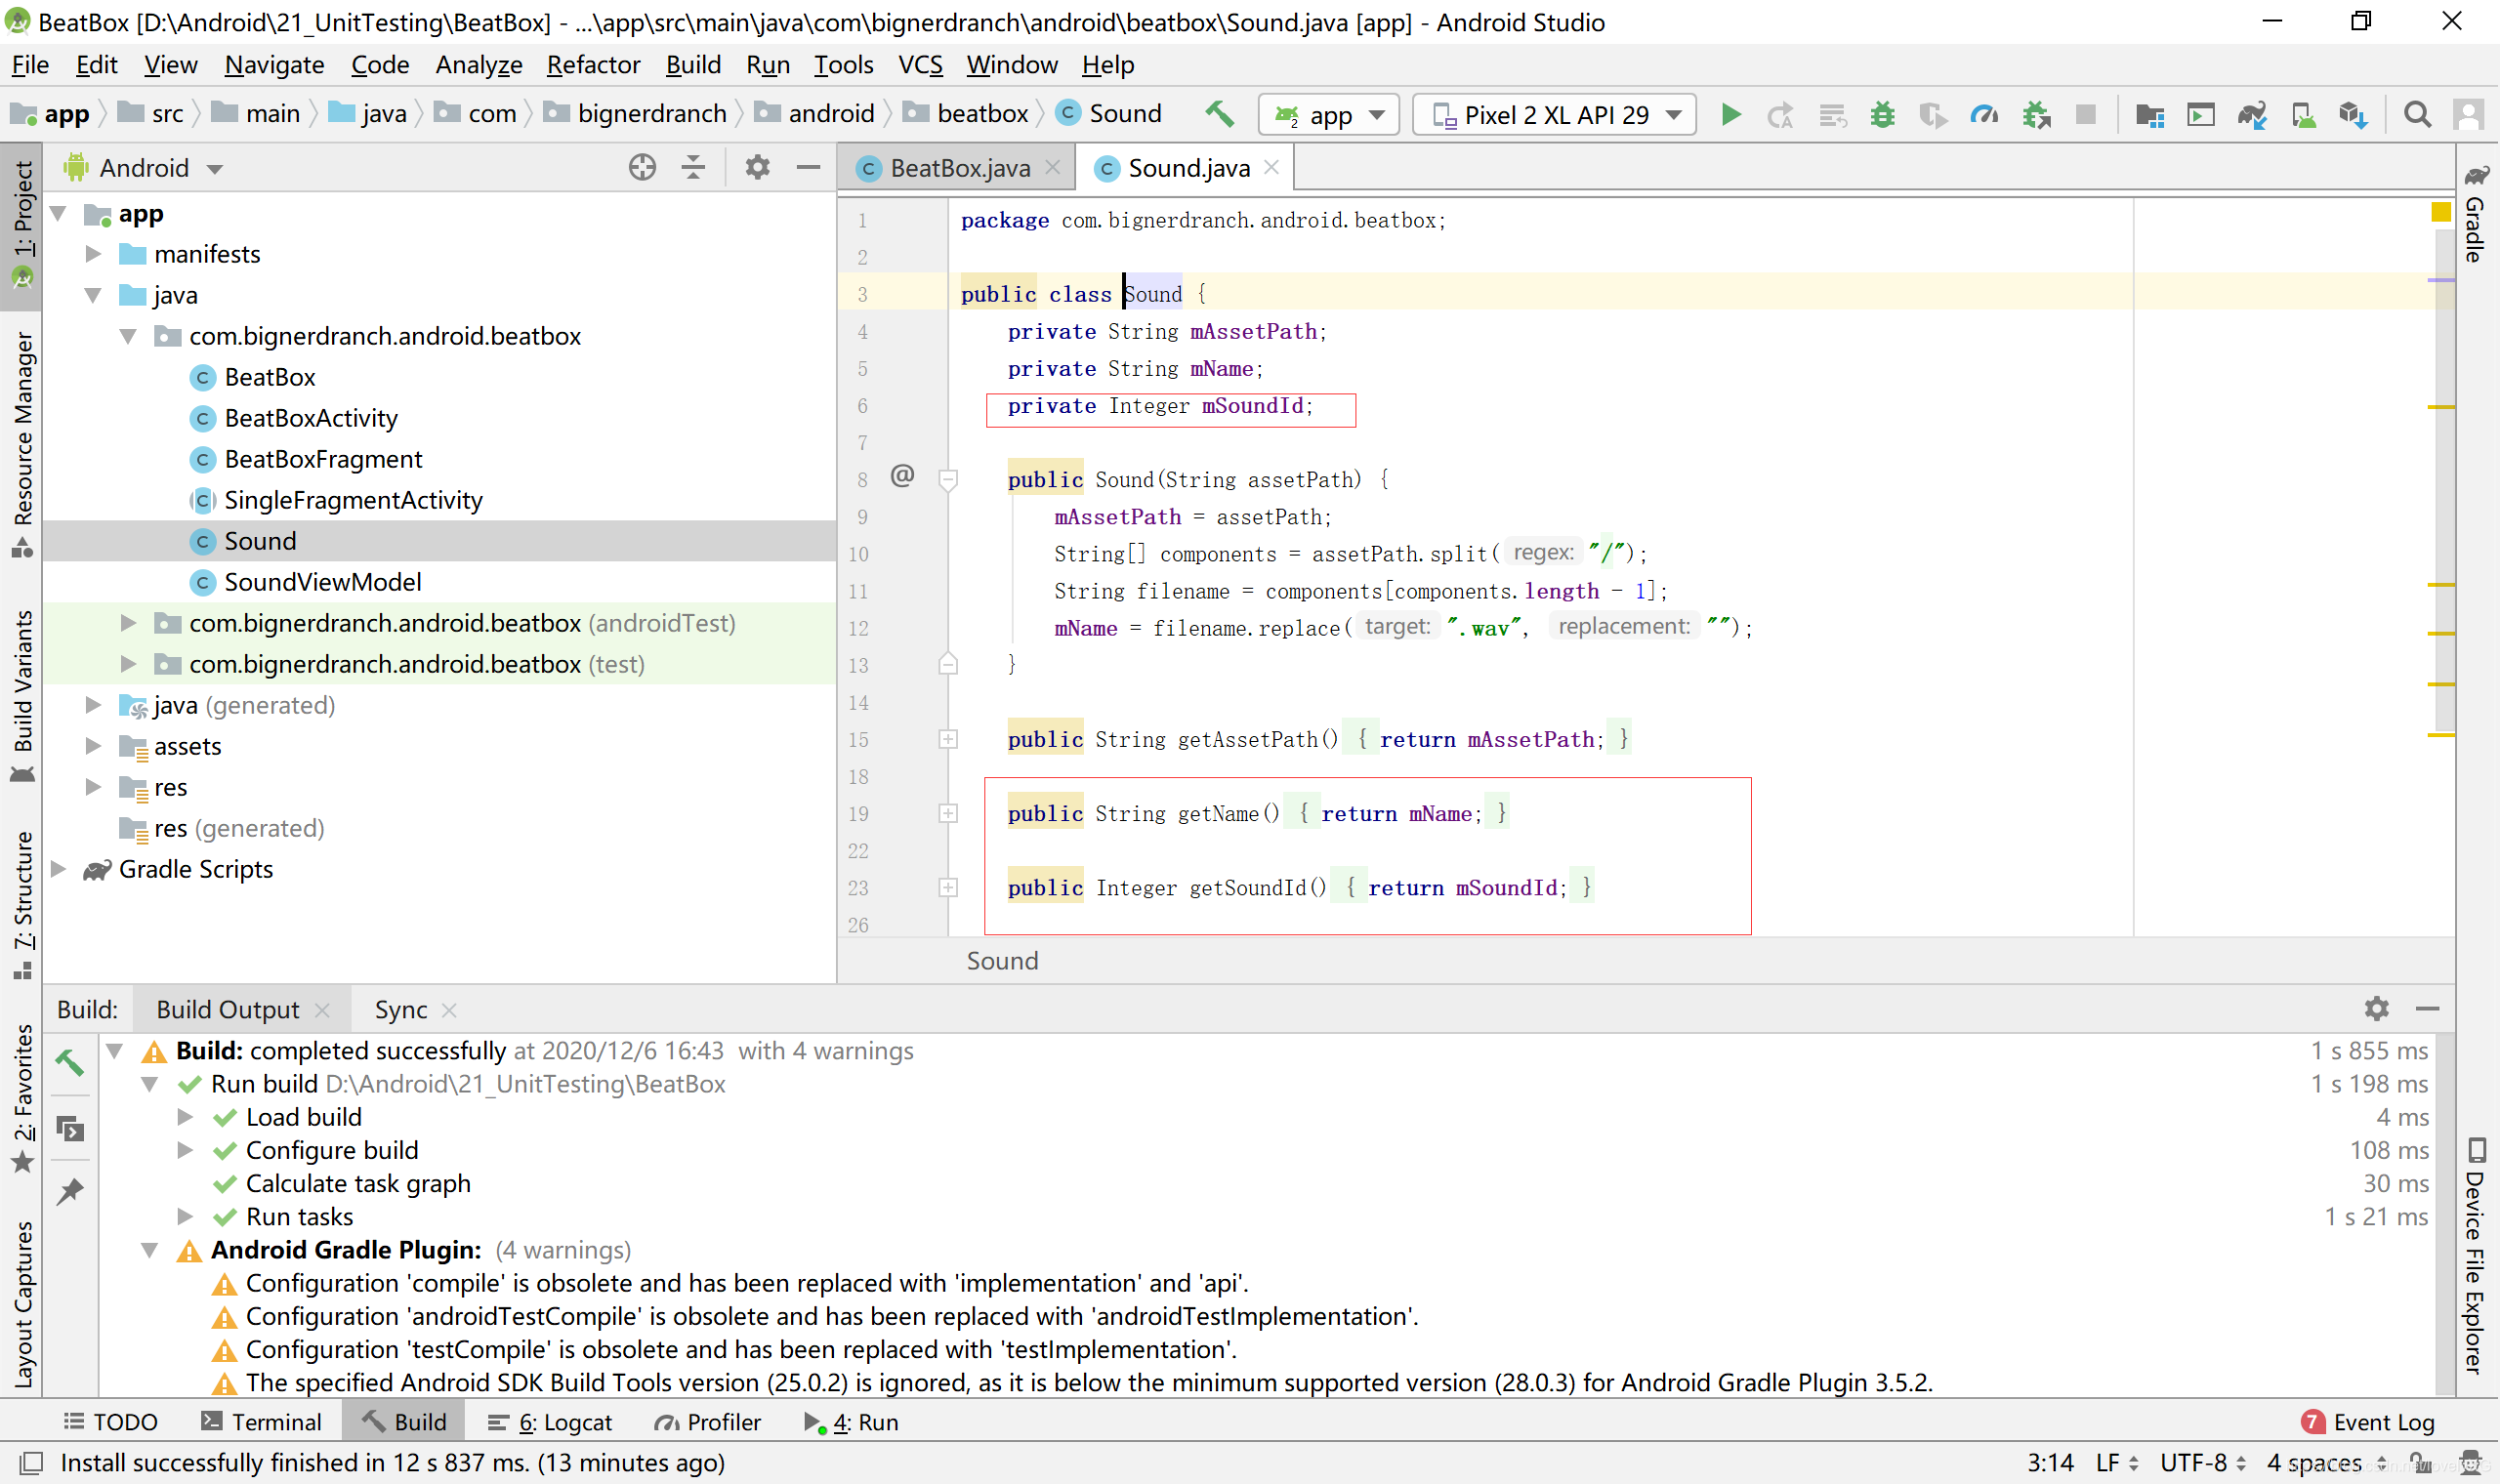Click the Make Project hammer icon
Viewport: 2500px width, 1484px height.
tap(1219, 114)
